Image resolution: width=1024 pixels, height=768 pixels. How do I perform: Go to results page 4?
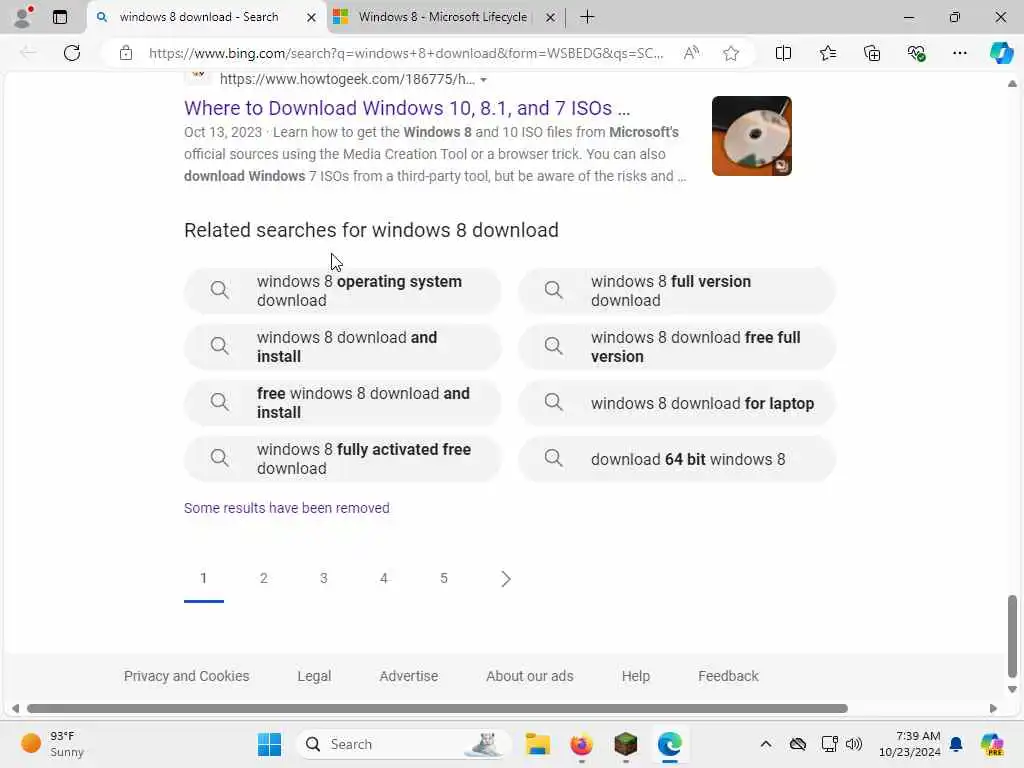pyautogui.click(x=384, y=578)
